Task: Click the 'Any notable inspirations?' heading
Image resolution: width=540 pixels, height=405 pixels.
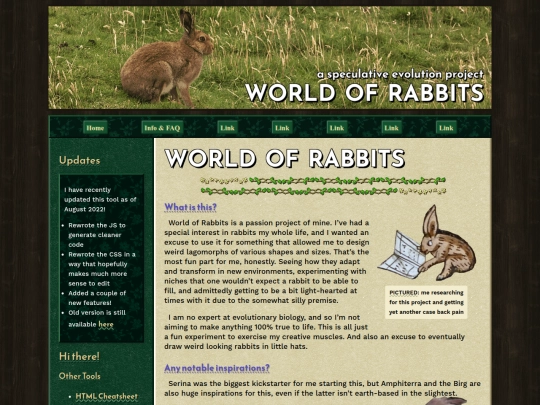Action: [x=217, y=368]
